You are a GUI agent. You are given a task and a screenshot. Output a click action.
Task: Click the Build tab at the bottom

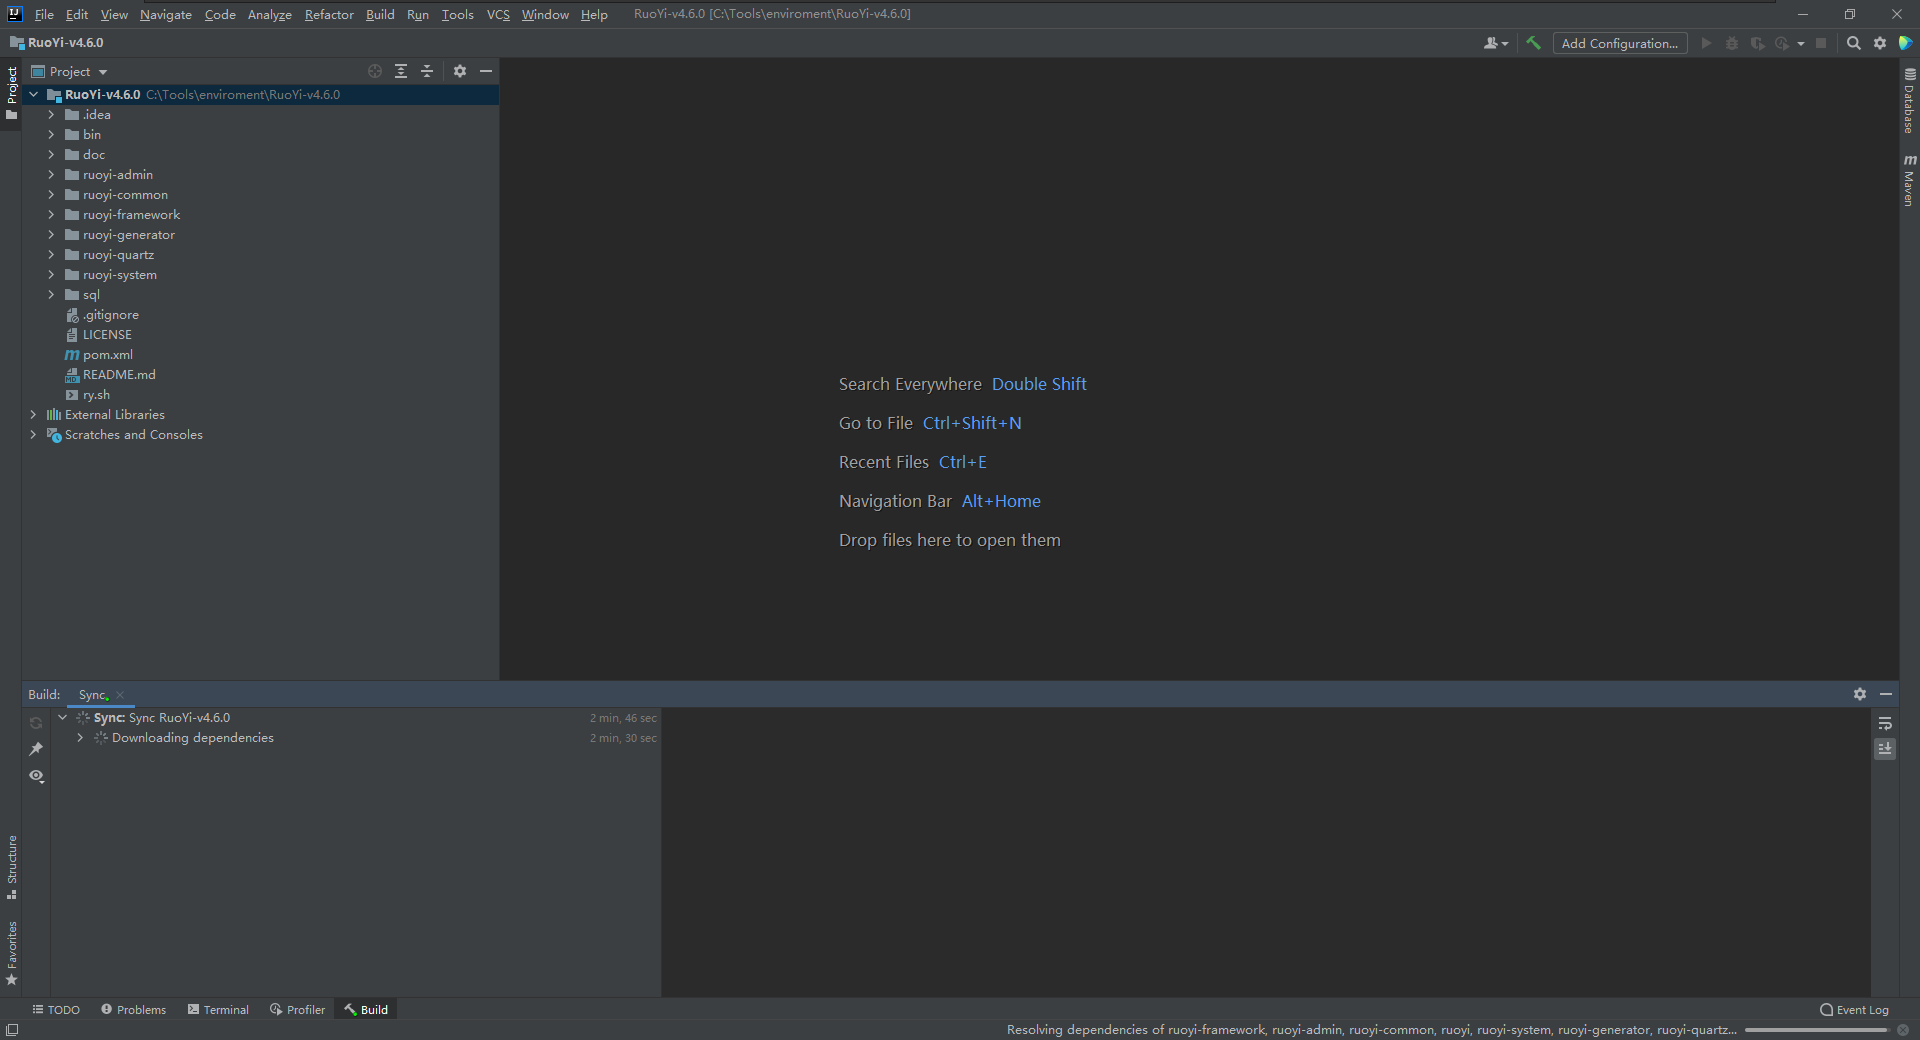point(366,1010)
